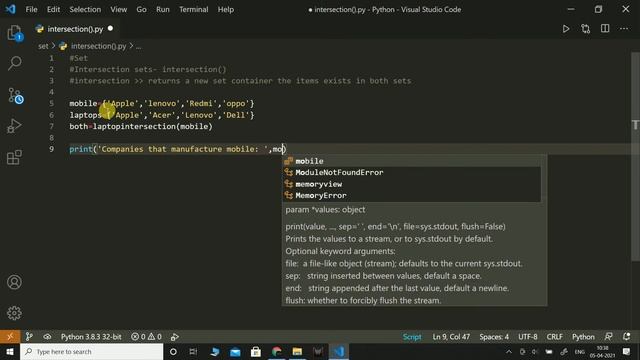Open Mail app on taskbar
The width and height of the screenshot is (640, 360).
click(x=235, y=351)
